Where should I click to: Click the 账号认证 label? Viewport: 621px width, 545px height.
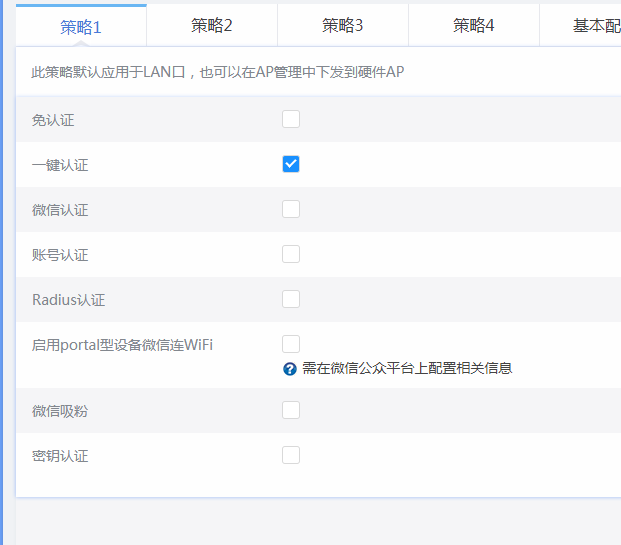[x=60, y=255]
